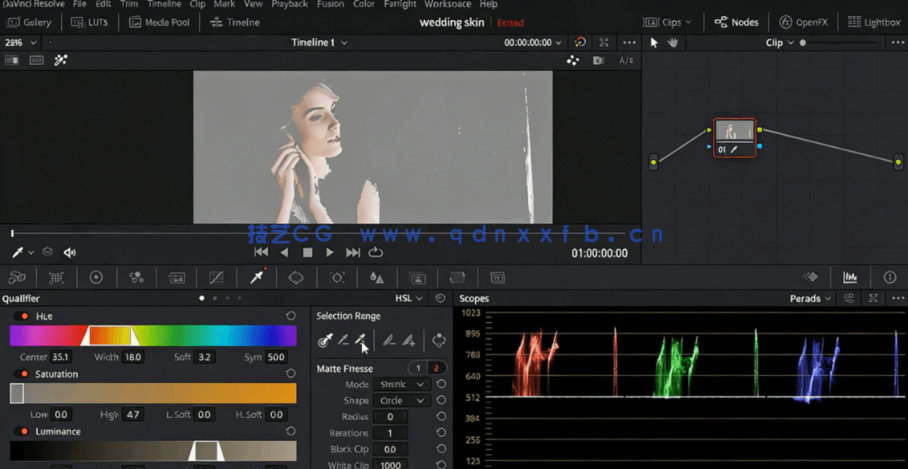The image size is (908, 469).
Task: Open the Mark menu
Action: click(224, 4)
